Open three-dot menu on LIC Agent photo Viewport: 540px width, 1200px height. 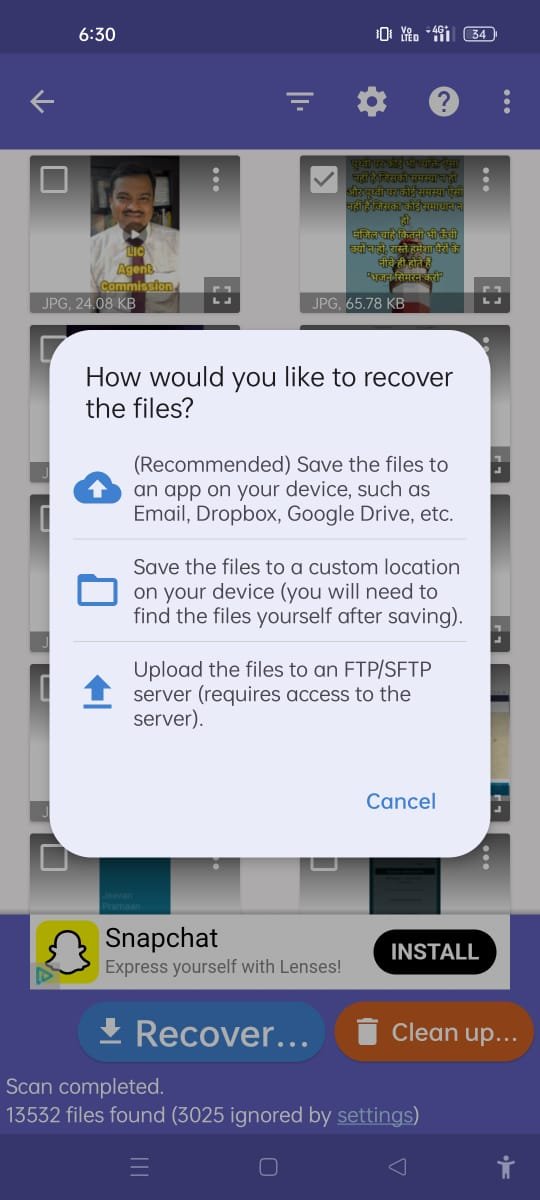pos(216,179)
